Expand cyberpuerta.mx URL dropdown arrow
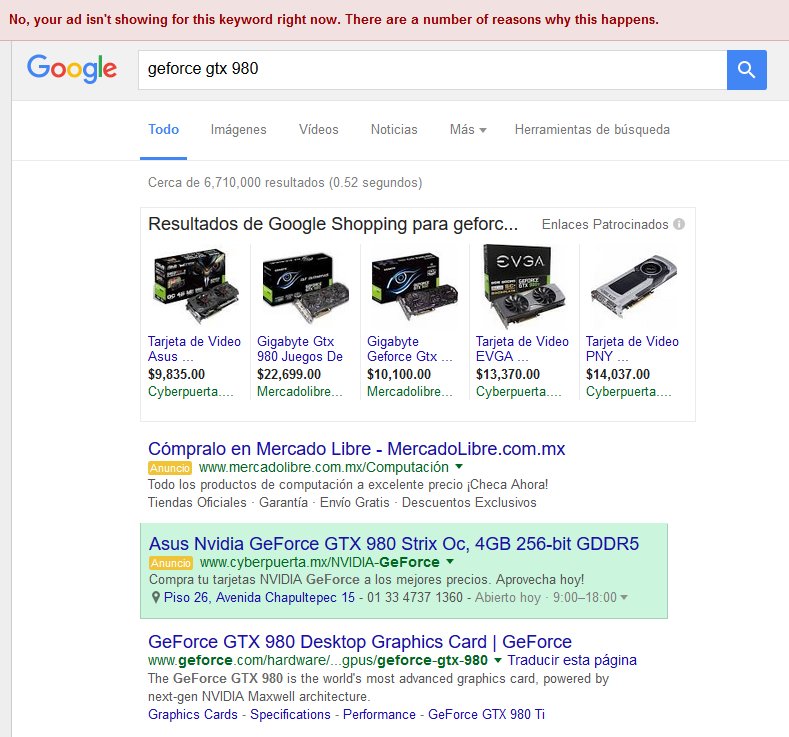 click(450, 561)
